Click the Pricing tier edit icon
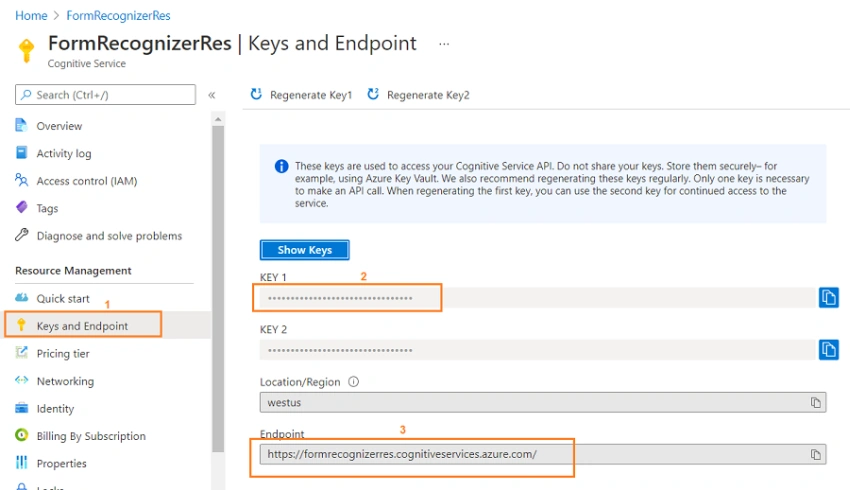Screen dimensions: 850x490 [21, 352]
